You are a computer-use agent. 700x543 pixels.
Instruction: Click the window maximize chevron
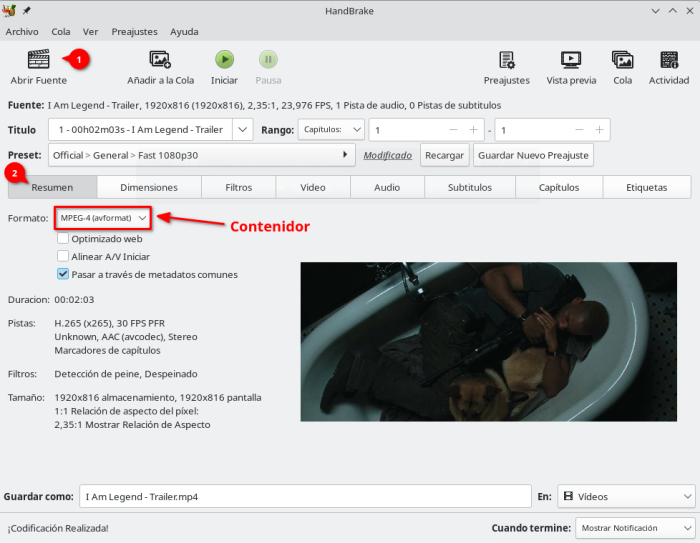point(673,11)
